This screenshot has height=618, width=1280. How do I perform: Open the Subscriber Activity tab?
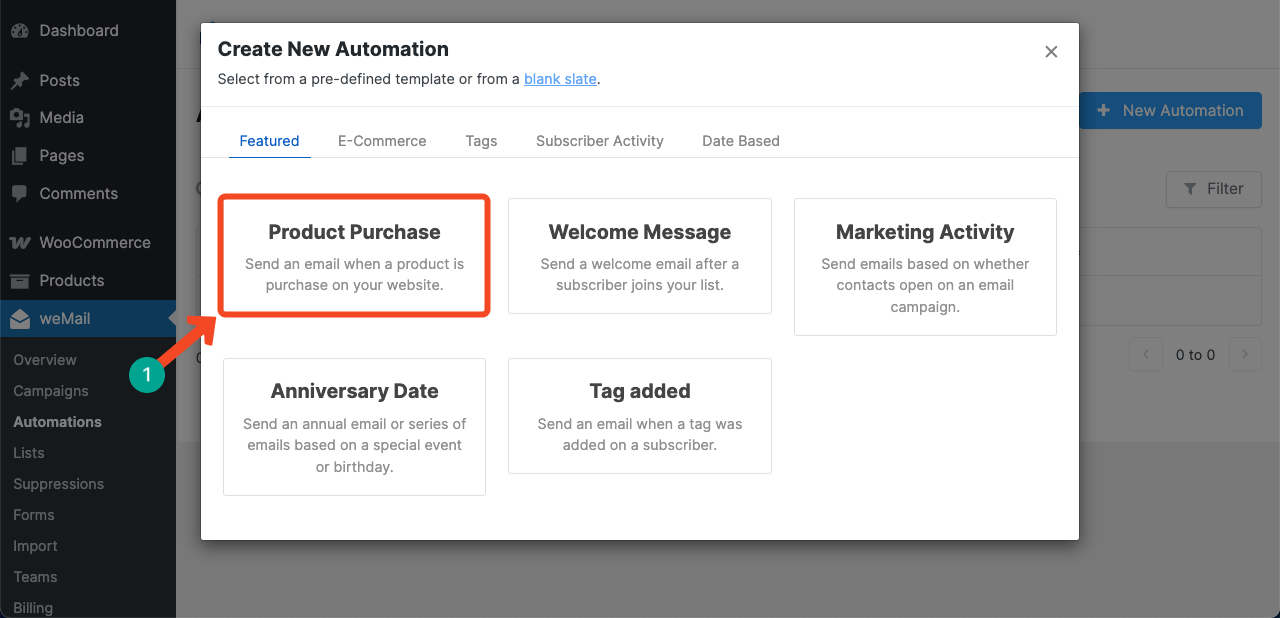[599, 141]
